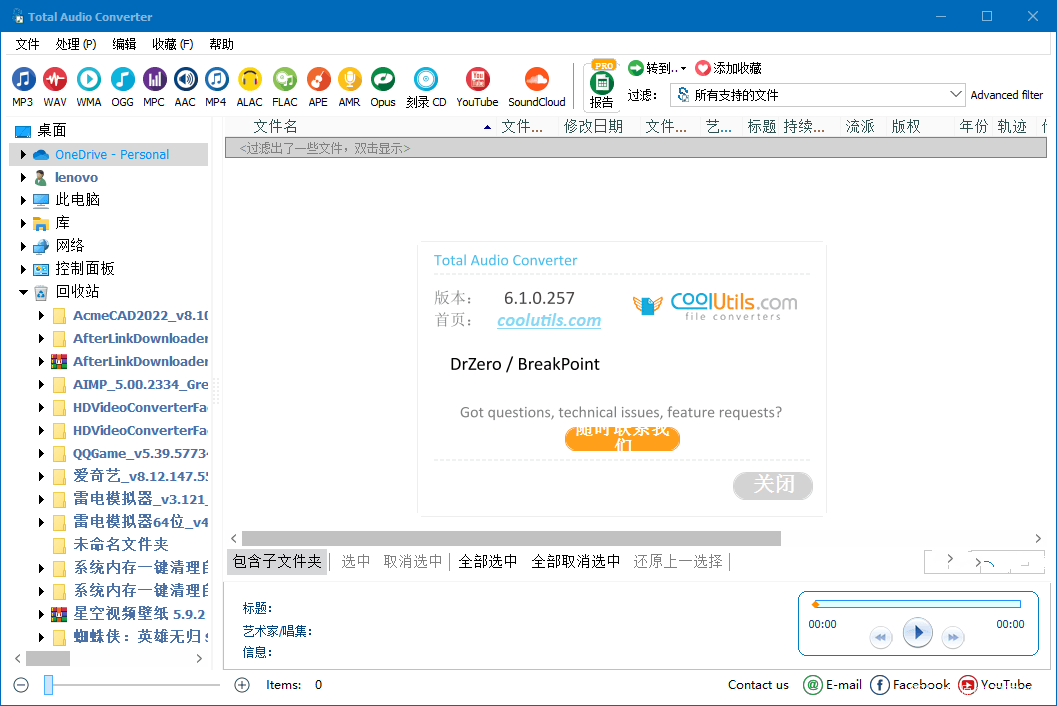Screen dimensions: 1057x706
Task: Add to favorites with 添加收藏
Action: click(x=729, y=68)
